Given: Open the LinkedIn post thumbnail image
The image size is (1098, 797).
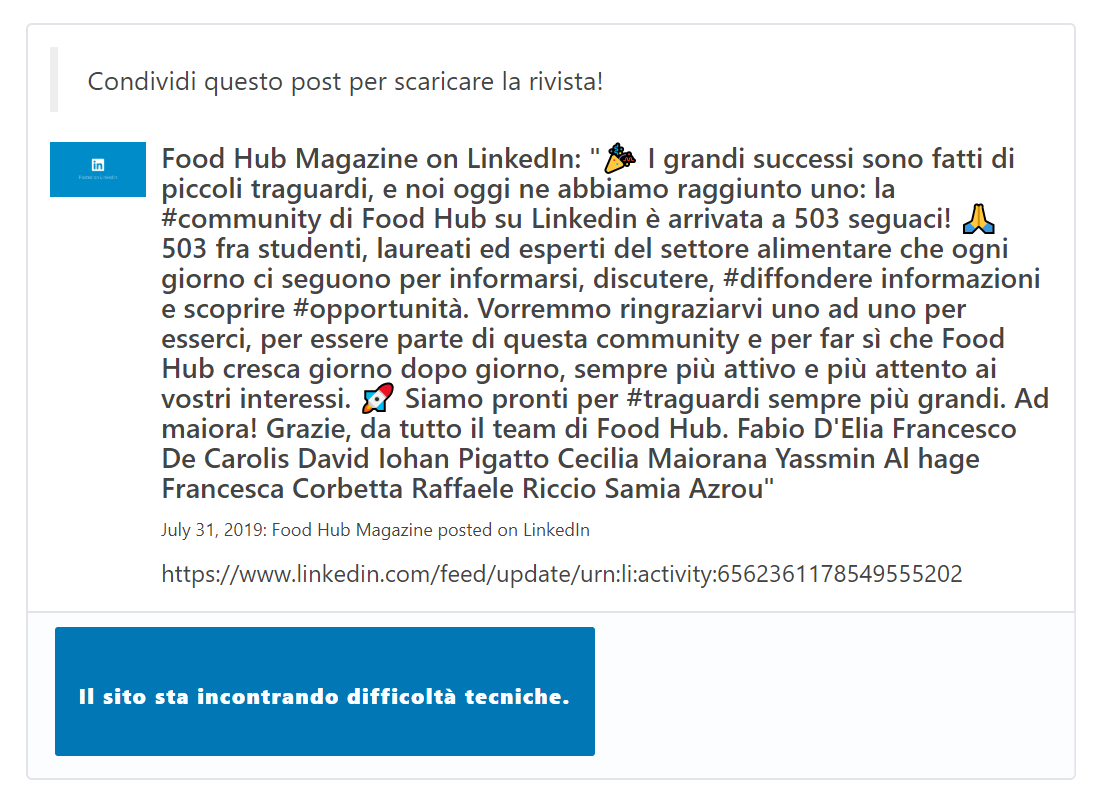Looking at the screenshot, I should pyautogui.click(x=98, y=169).
